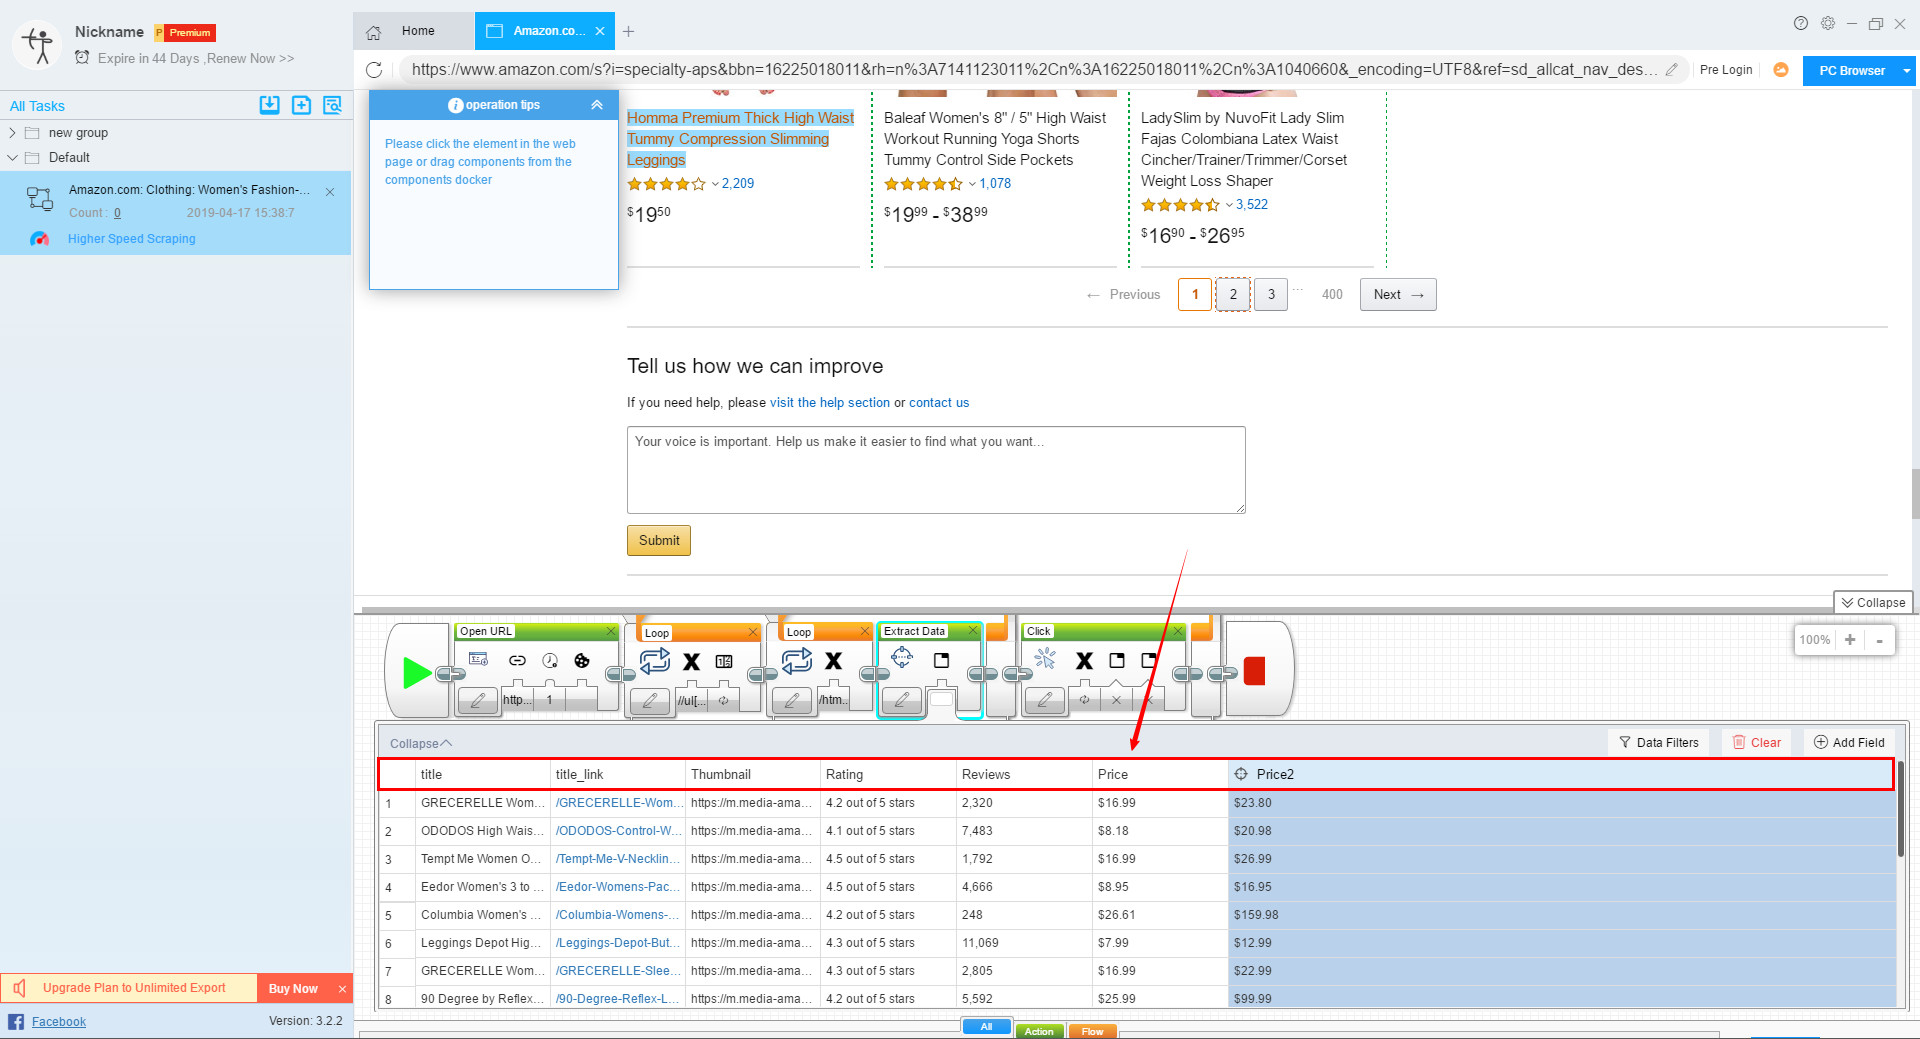
Task: Click the edit pencil of second Loop block
Action: click(792, 700)
